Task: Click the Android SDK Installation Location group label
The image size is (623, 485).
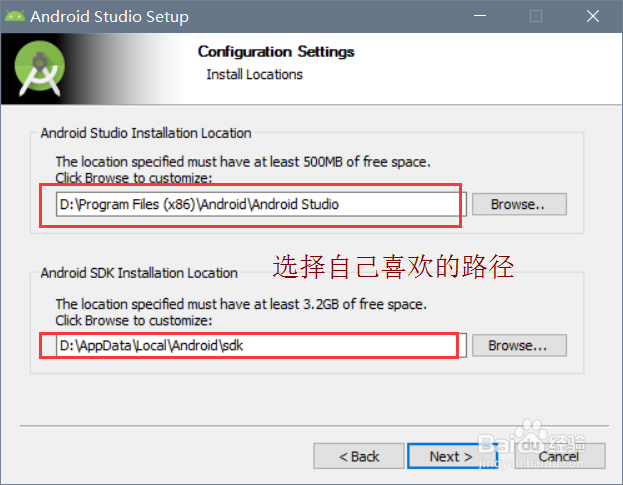Action: click(139, 273)
